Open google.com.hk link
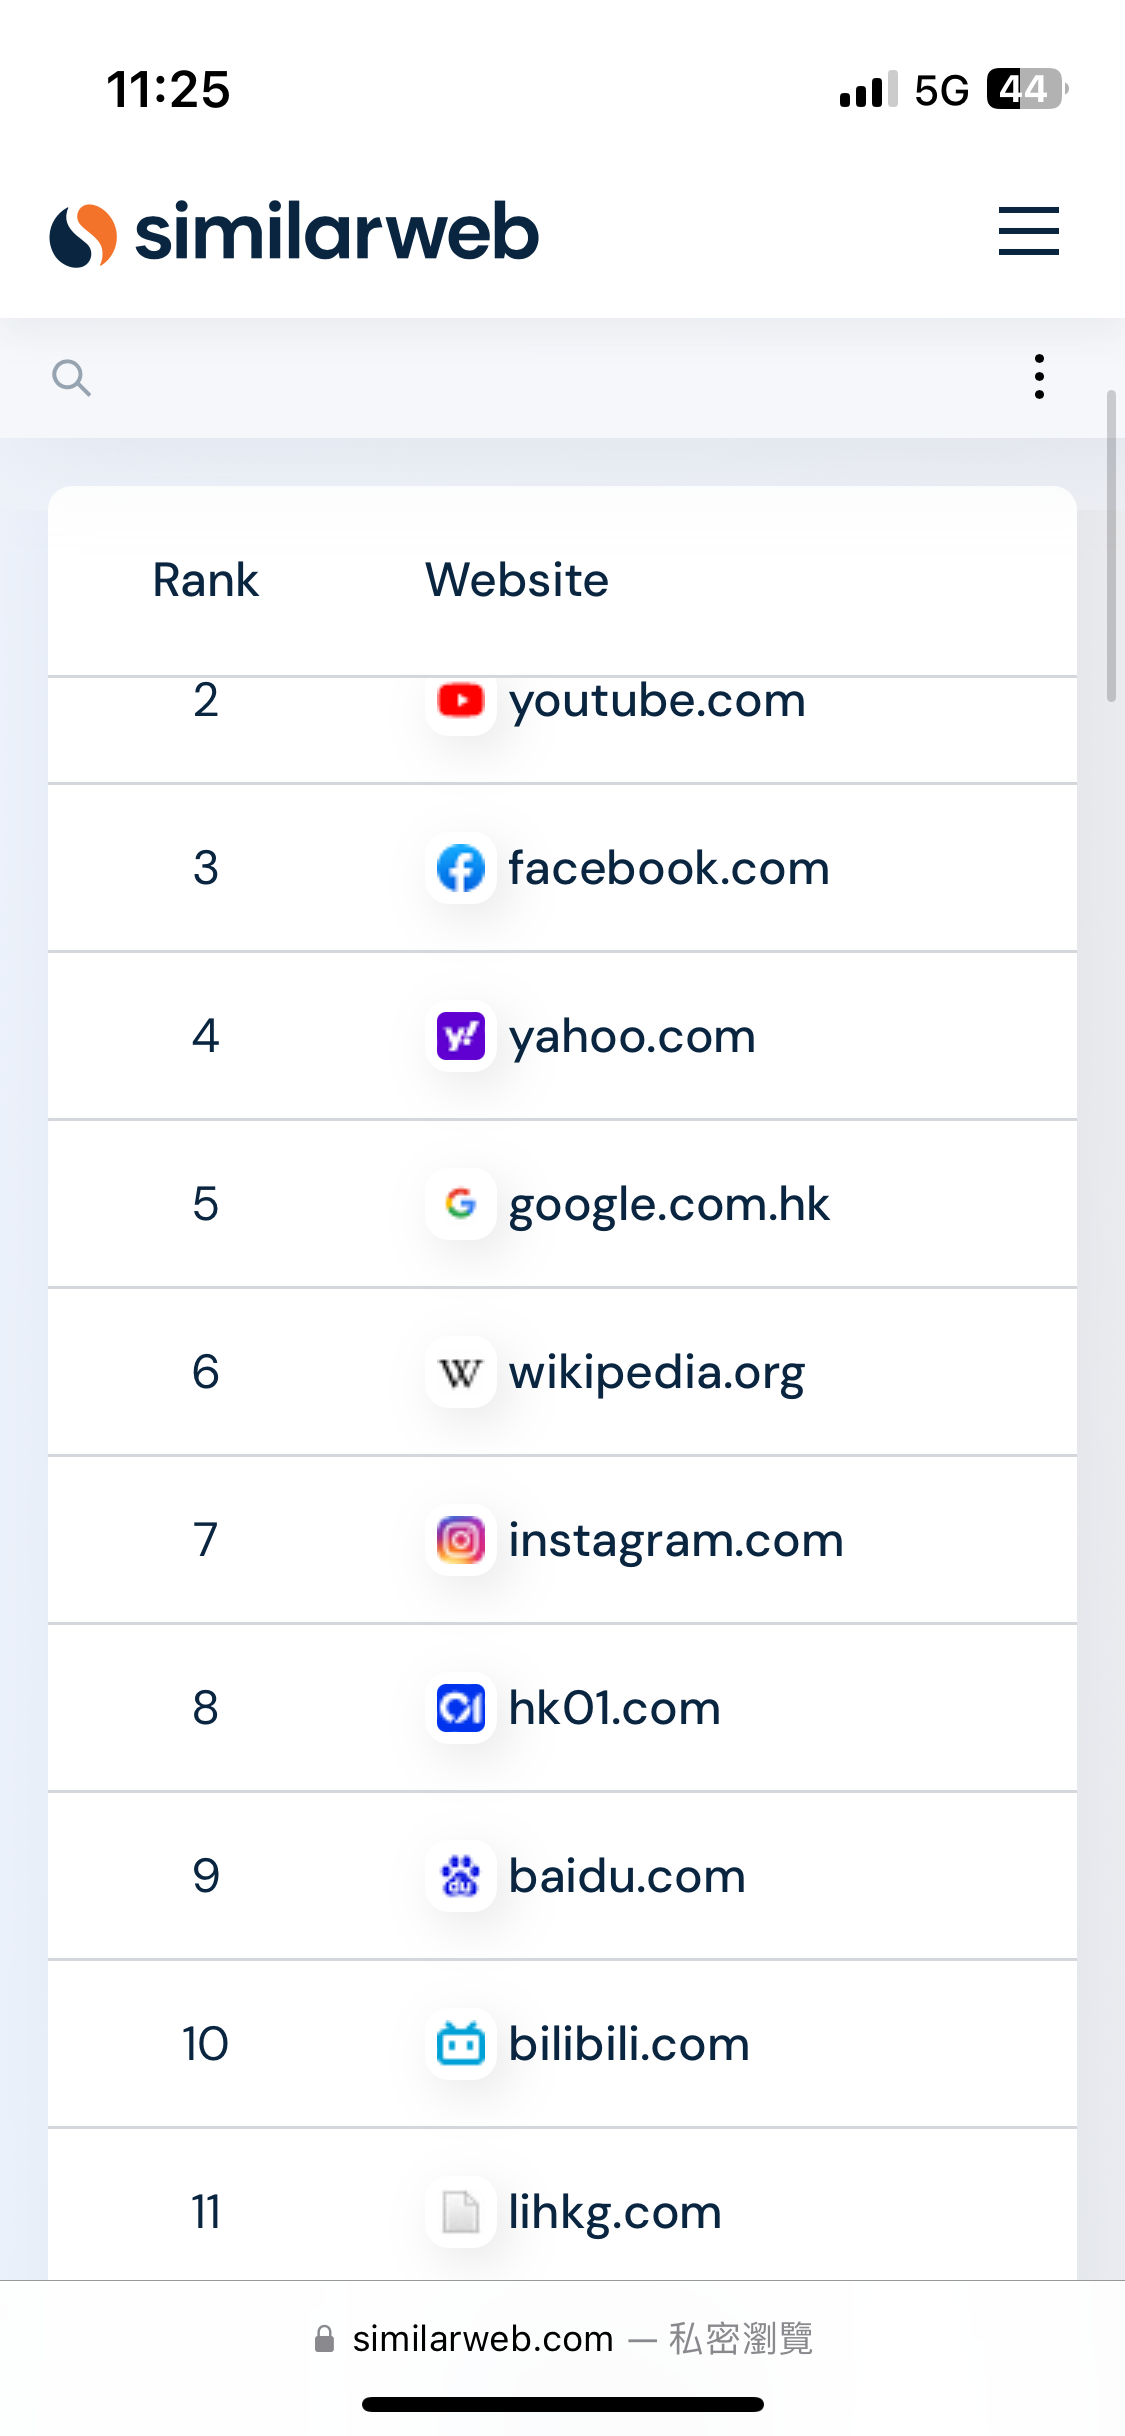Image resolution: width=1125 pixels, height=2436 pixels. tap(669, 1206)
